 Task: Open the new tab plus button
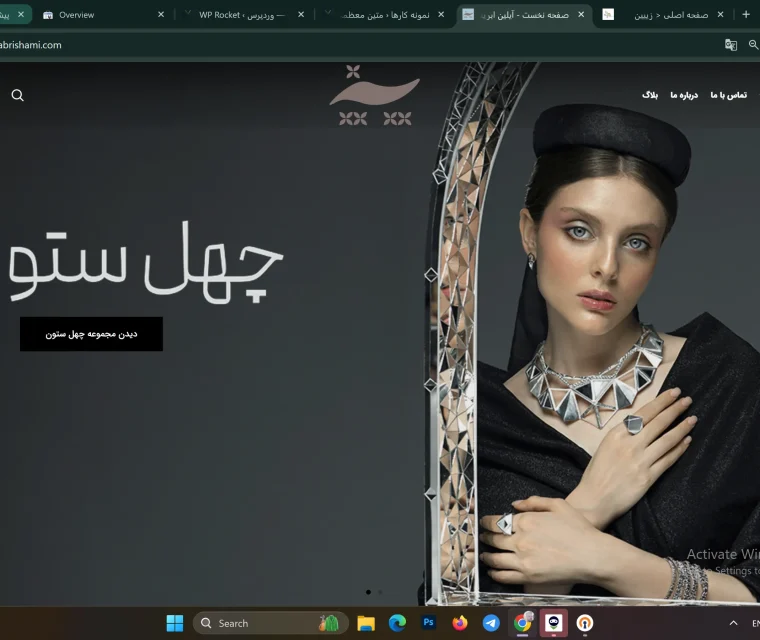coord(745,15)
